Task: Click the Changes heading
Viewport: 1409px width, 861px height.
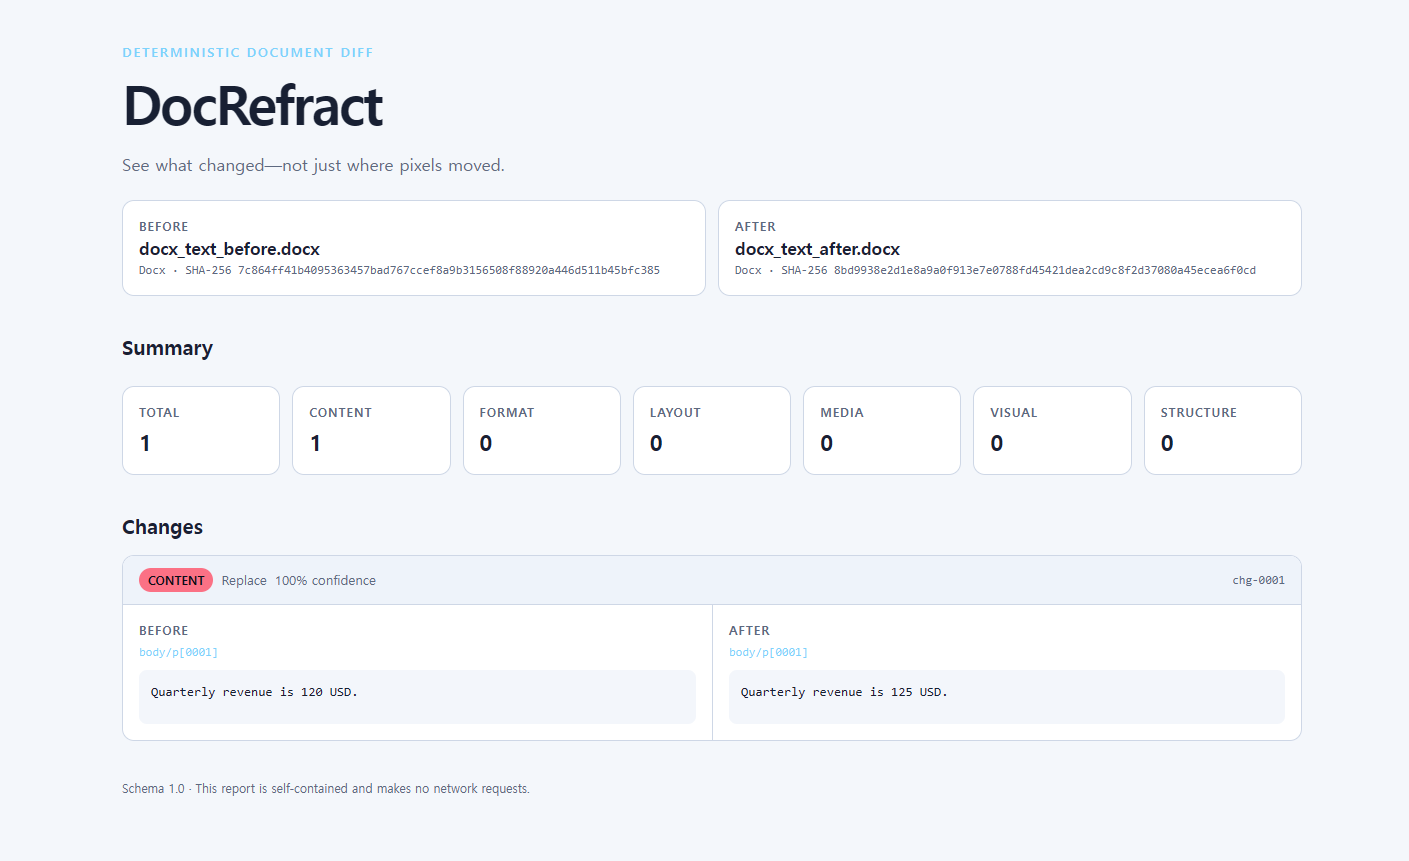Action: (x=162, y=527)
